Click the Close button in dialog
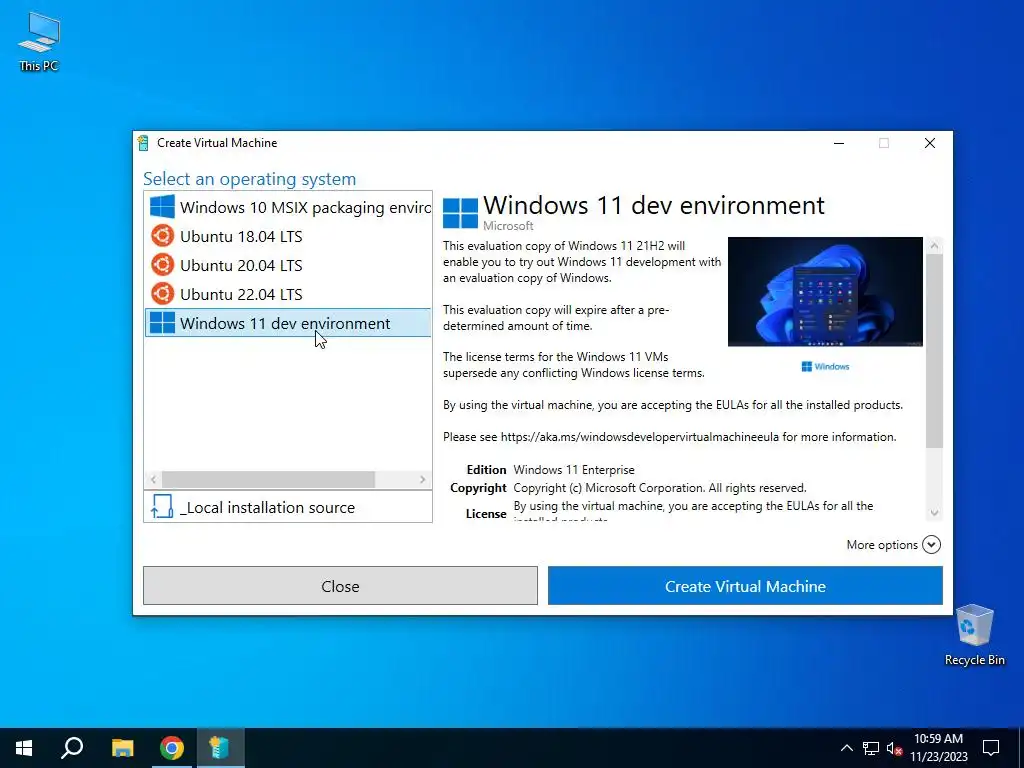Image resolution: width=1024 pixels, height=768 pixels. click(x=340, y=586)
